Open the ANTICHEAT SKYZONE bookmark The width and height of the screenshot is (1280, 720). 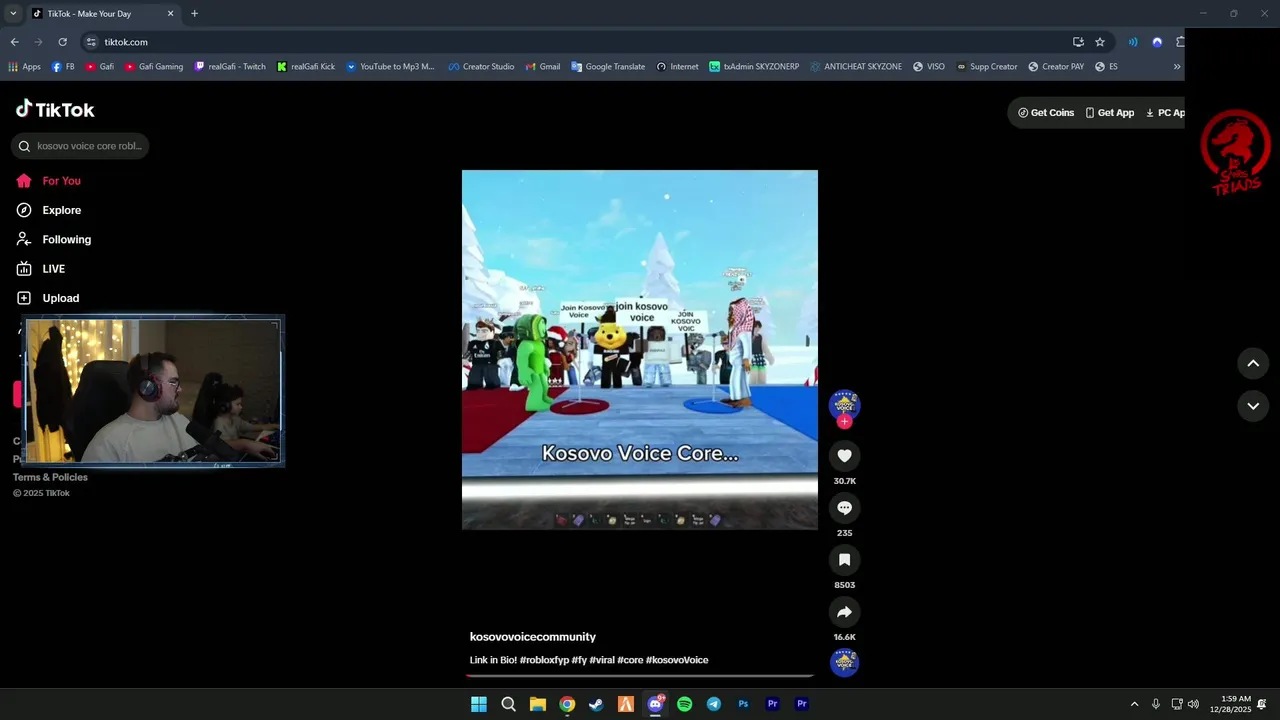[855, 67]
